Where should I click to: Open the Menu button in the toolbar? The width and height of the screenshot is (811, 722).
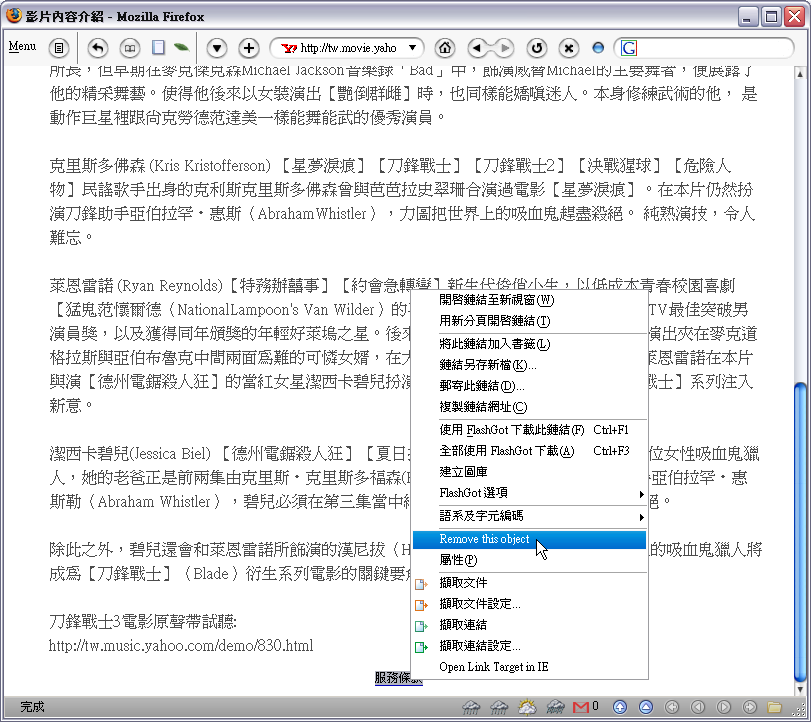click(x=22, y=47)
